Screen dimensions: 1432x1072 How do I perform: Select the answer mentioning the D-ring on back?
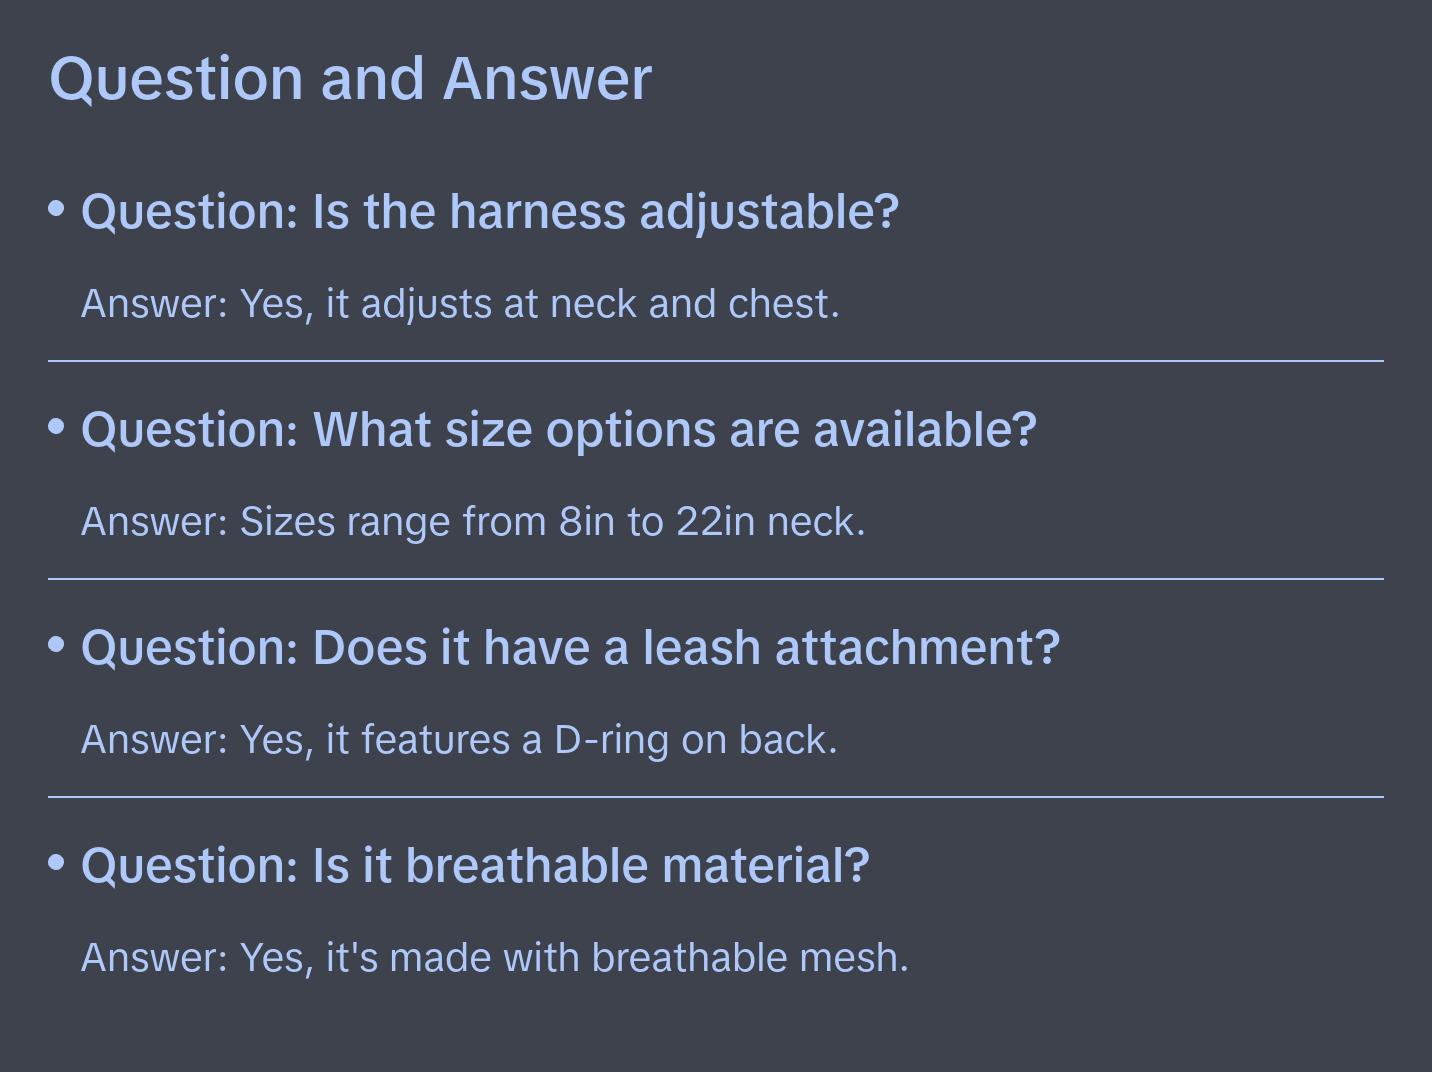click(x=459, y=740)
